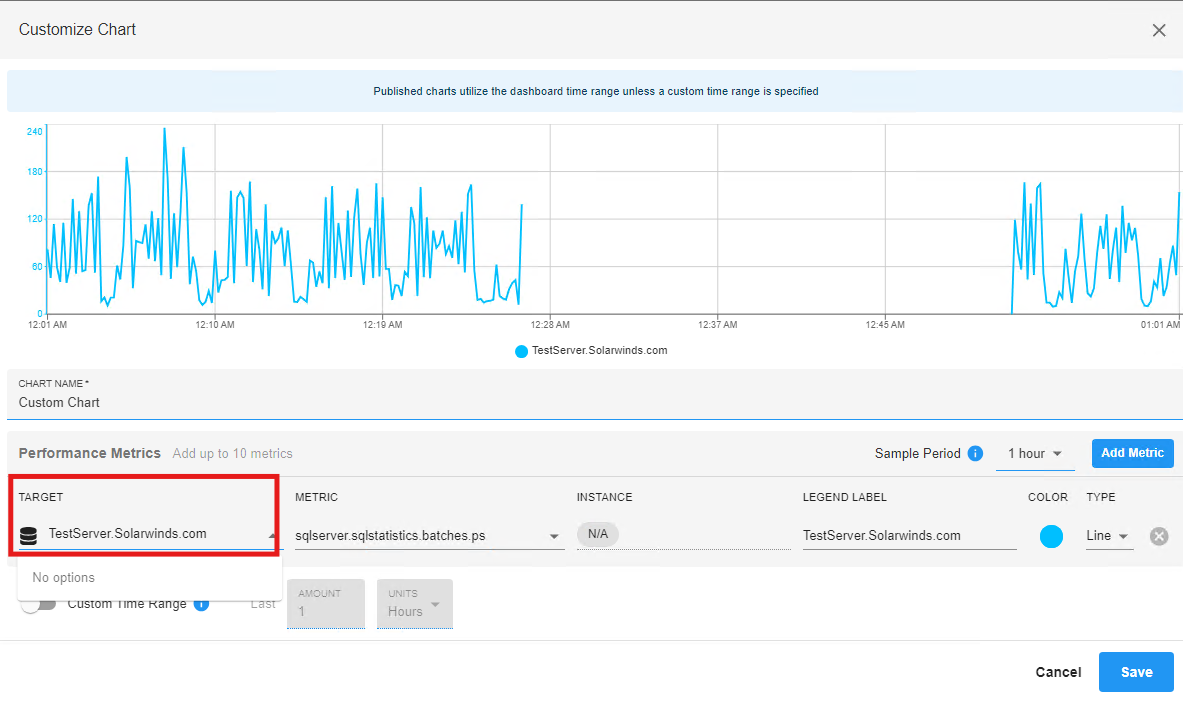
Task: Open the Sample Period 1 hour dropdown
Action: pos(1034,453)
